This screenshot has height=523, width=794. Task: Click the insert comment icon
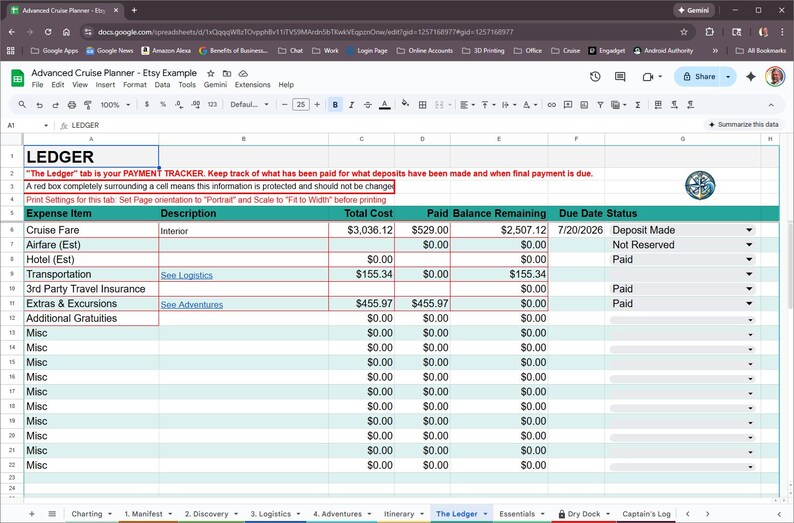568,105
